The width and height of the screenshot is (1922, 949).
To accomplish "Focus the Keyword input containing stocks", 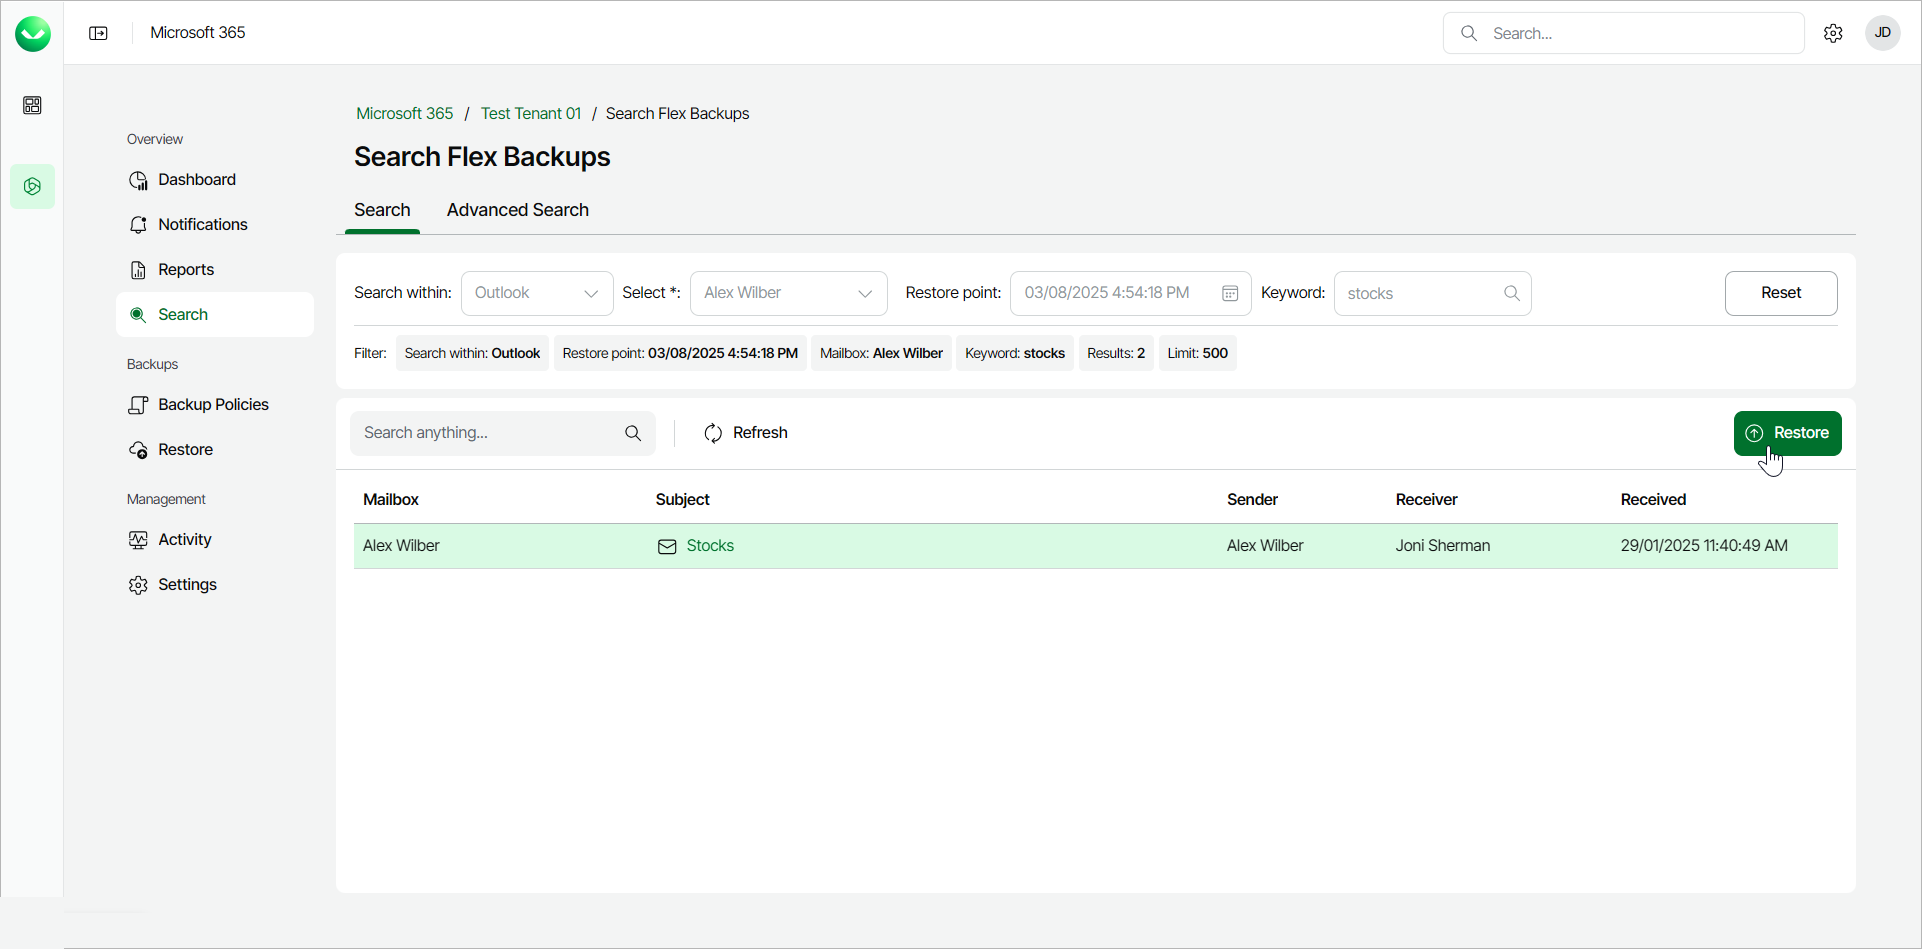I will [1432, 293].
